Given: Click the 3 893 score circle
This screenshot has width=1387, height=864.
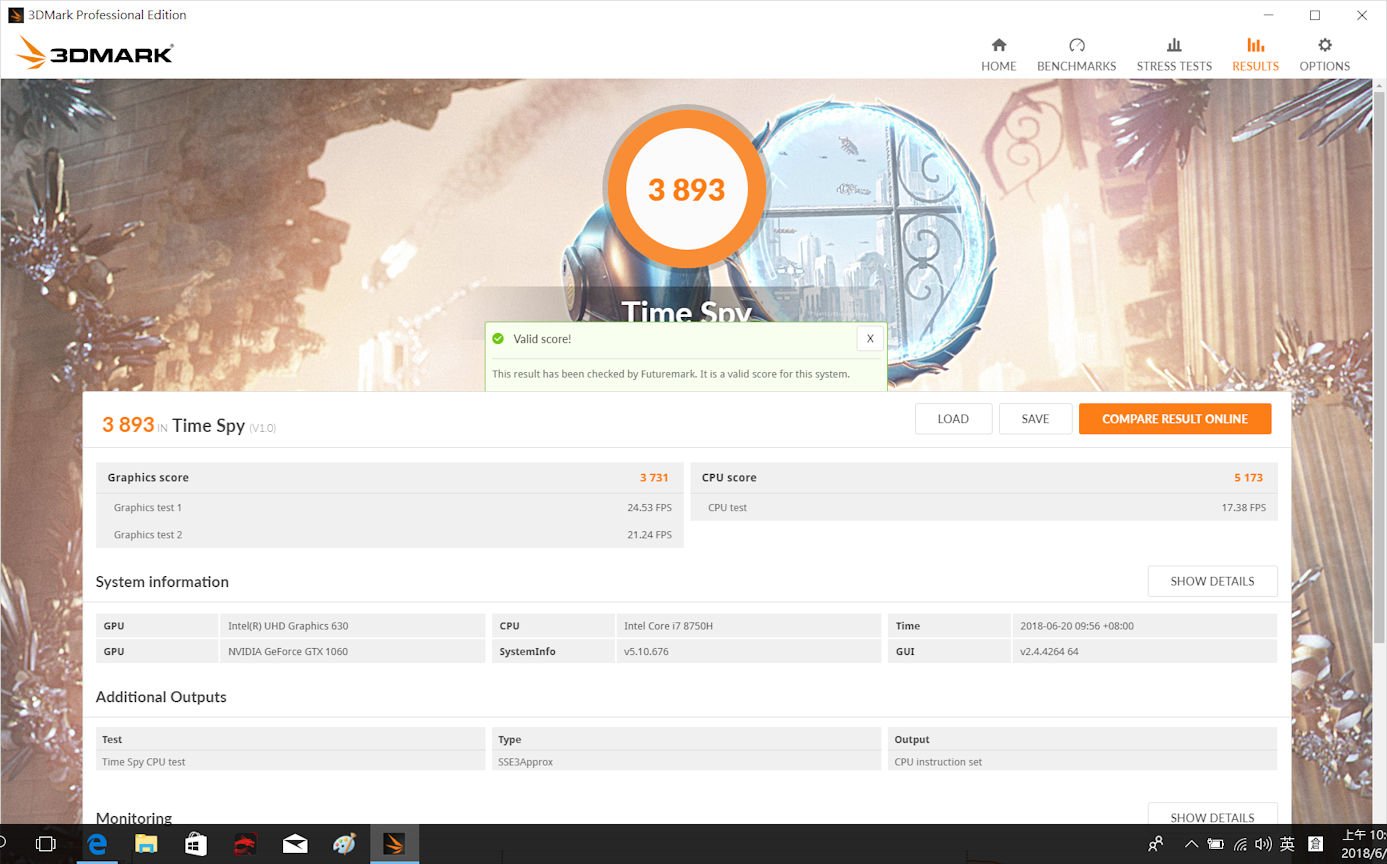Looking at the screenshot, I should [x=686, y=189].
